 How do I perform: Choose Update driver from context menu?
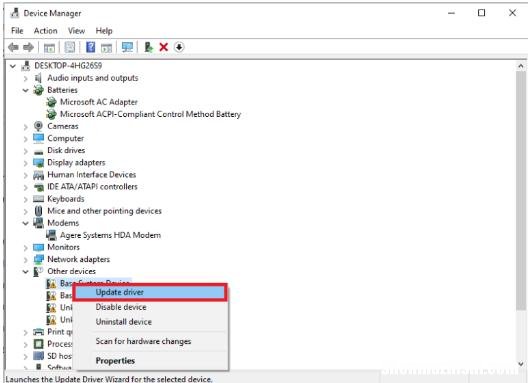point(150,292)
